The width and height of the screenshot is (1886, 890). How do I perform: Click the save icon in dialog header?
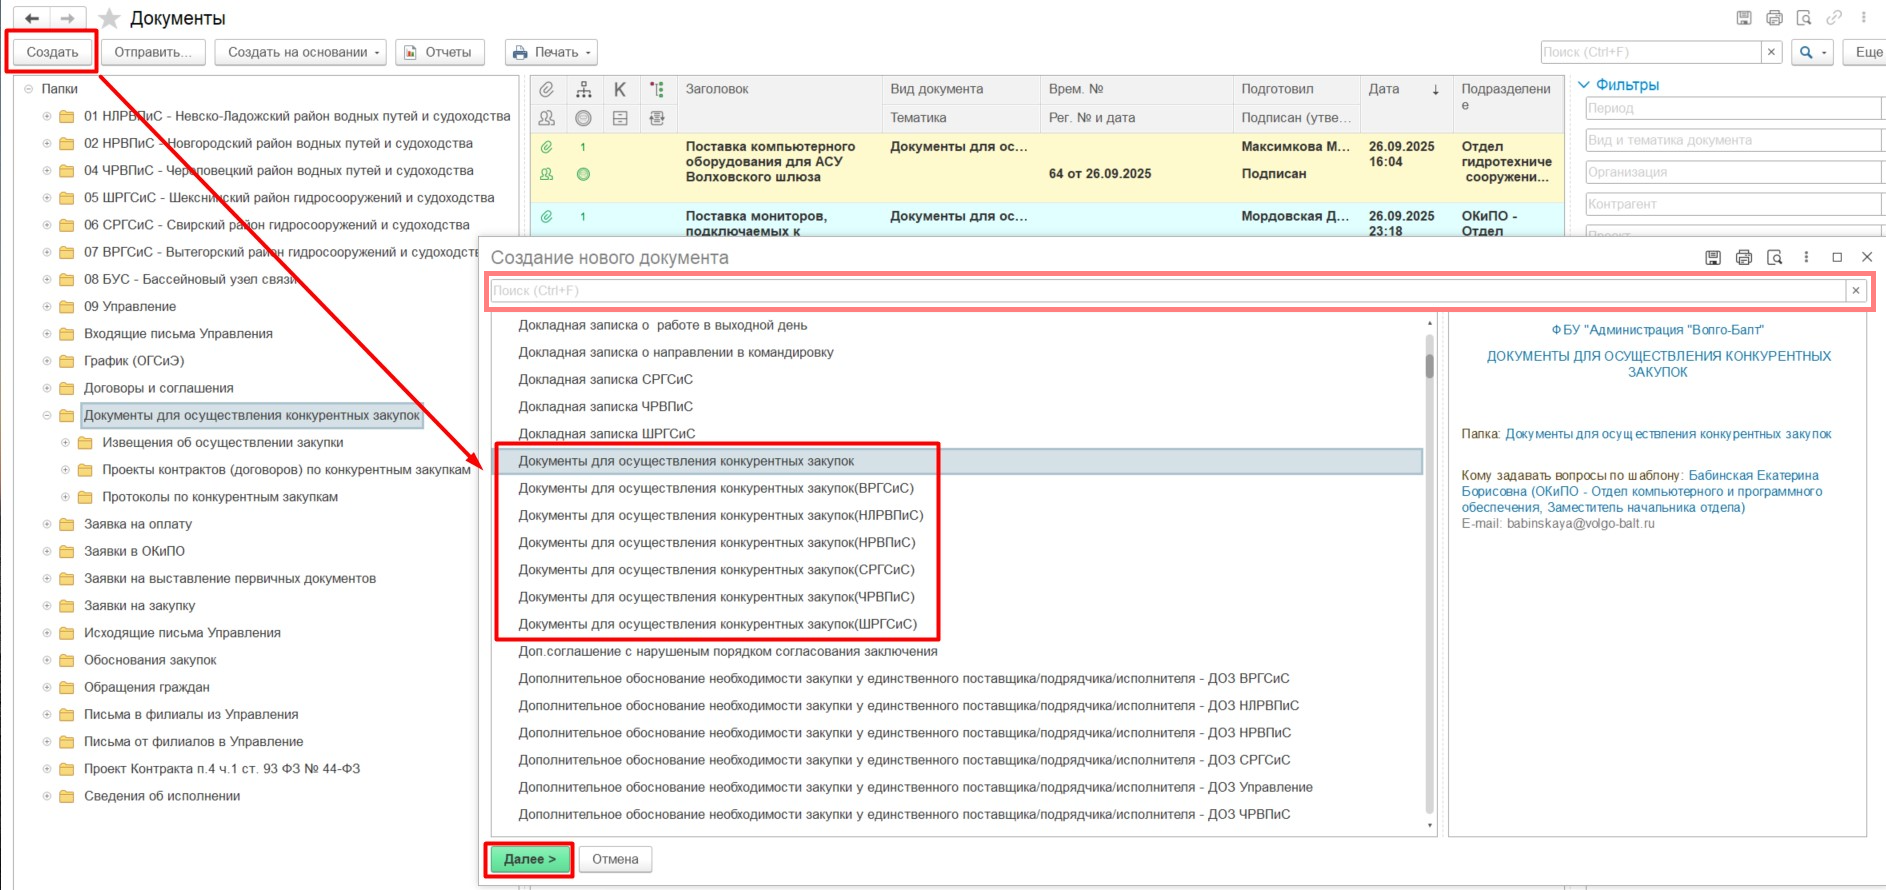(x=1713, y=257)
